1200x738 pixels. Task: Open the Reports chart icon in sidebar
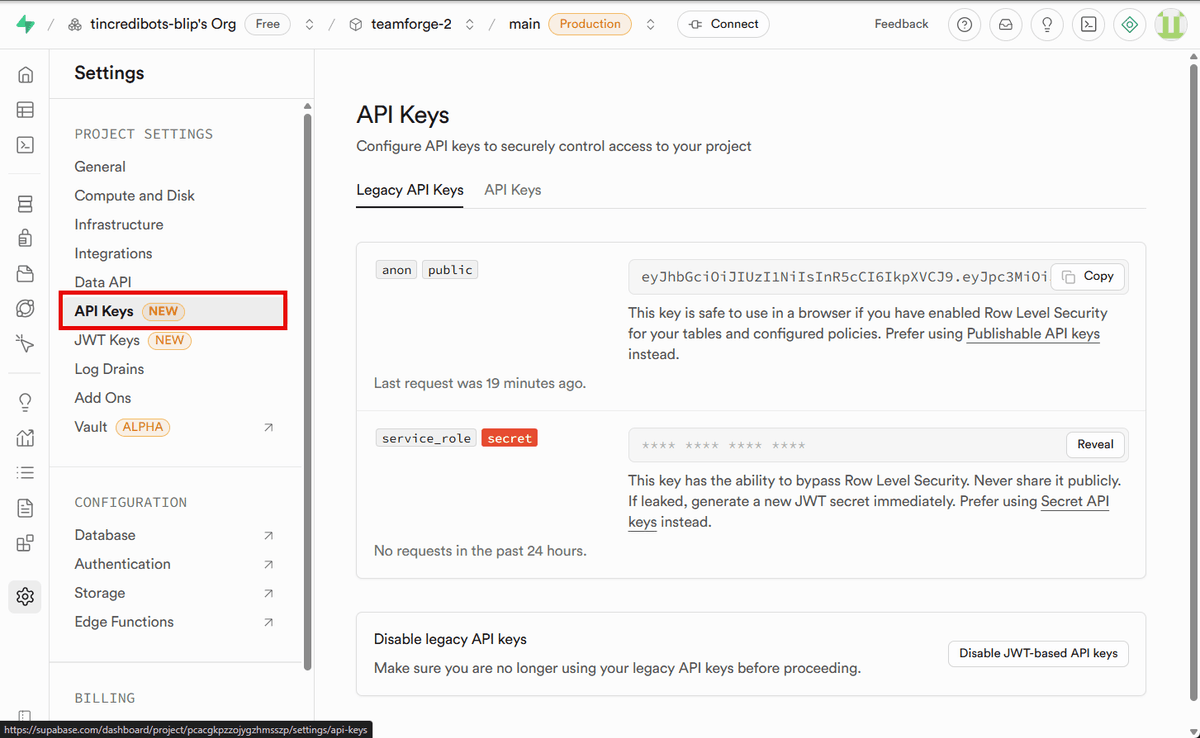pyautogui.click(x=25, y=436)
